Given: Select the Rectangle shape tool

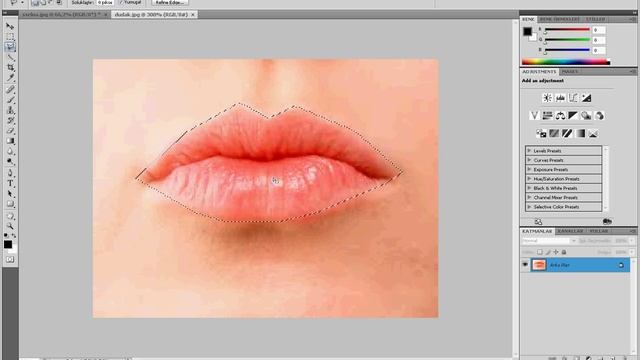Looking at the screenshot, I should (10, 204).
